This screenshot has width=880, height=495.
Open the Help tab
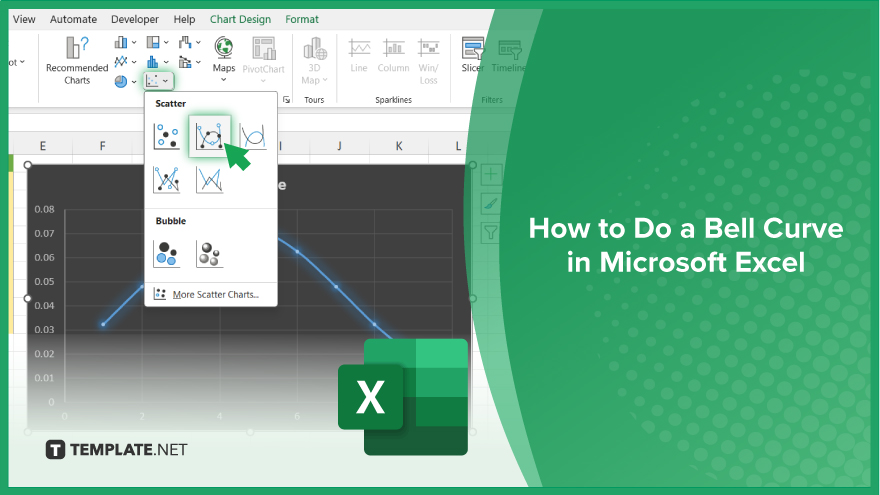[x=184, y=19]
